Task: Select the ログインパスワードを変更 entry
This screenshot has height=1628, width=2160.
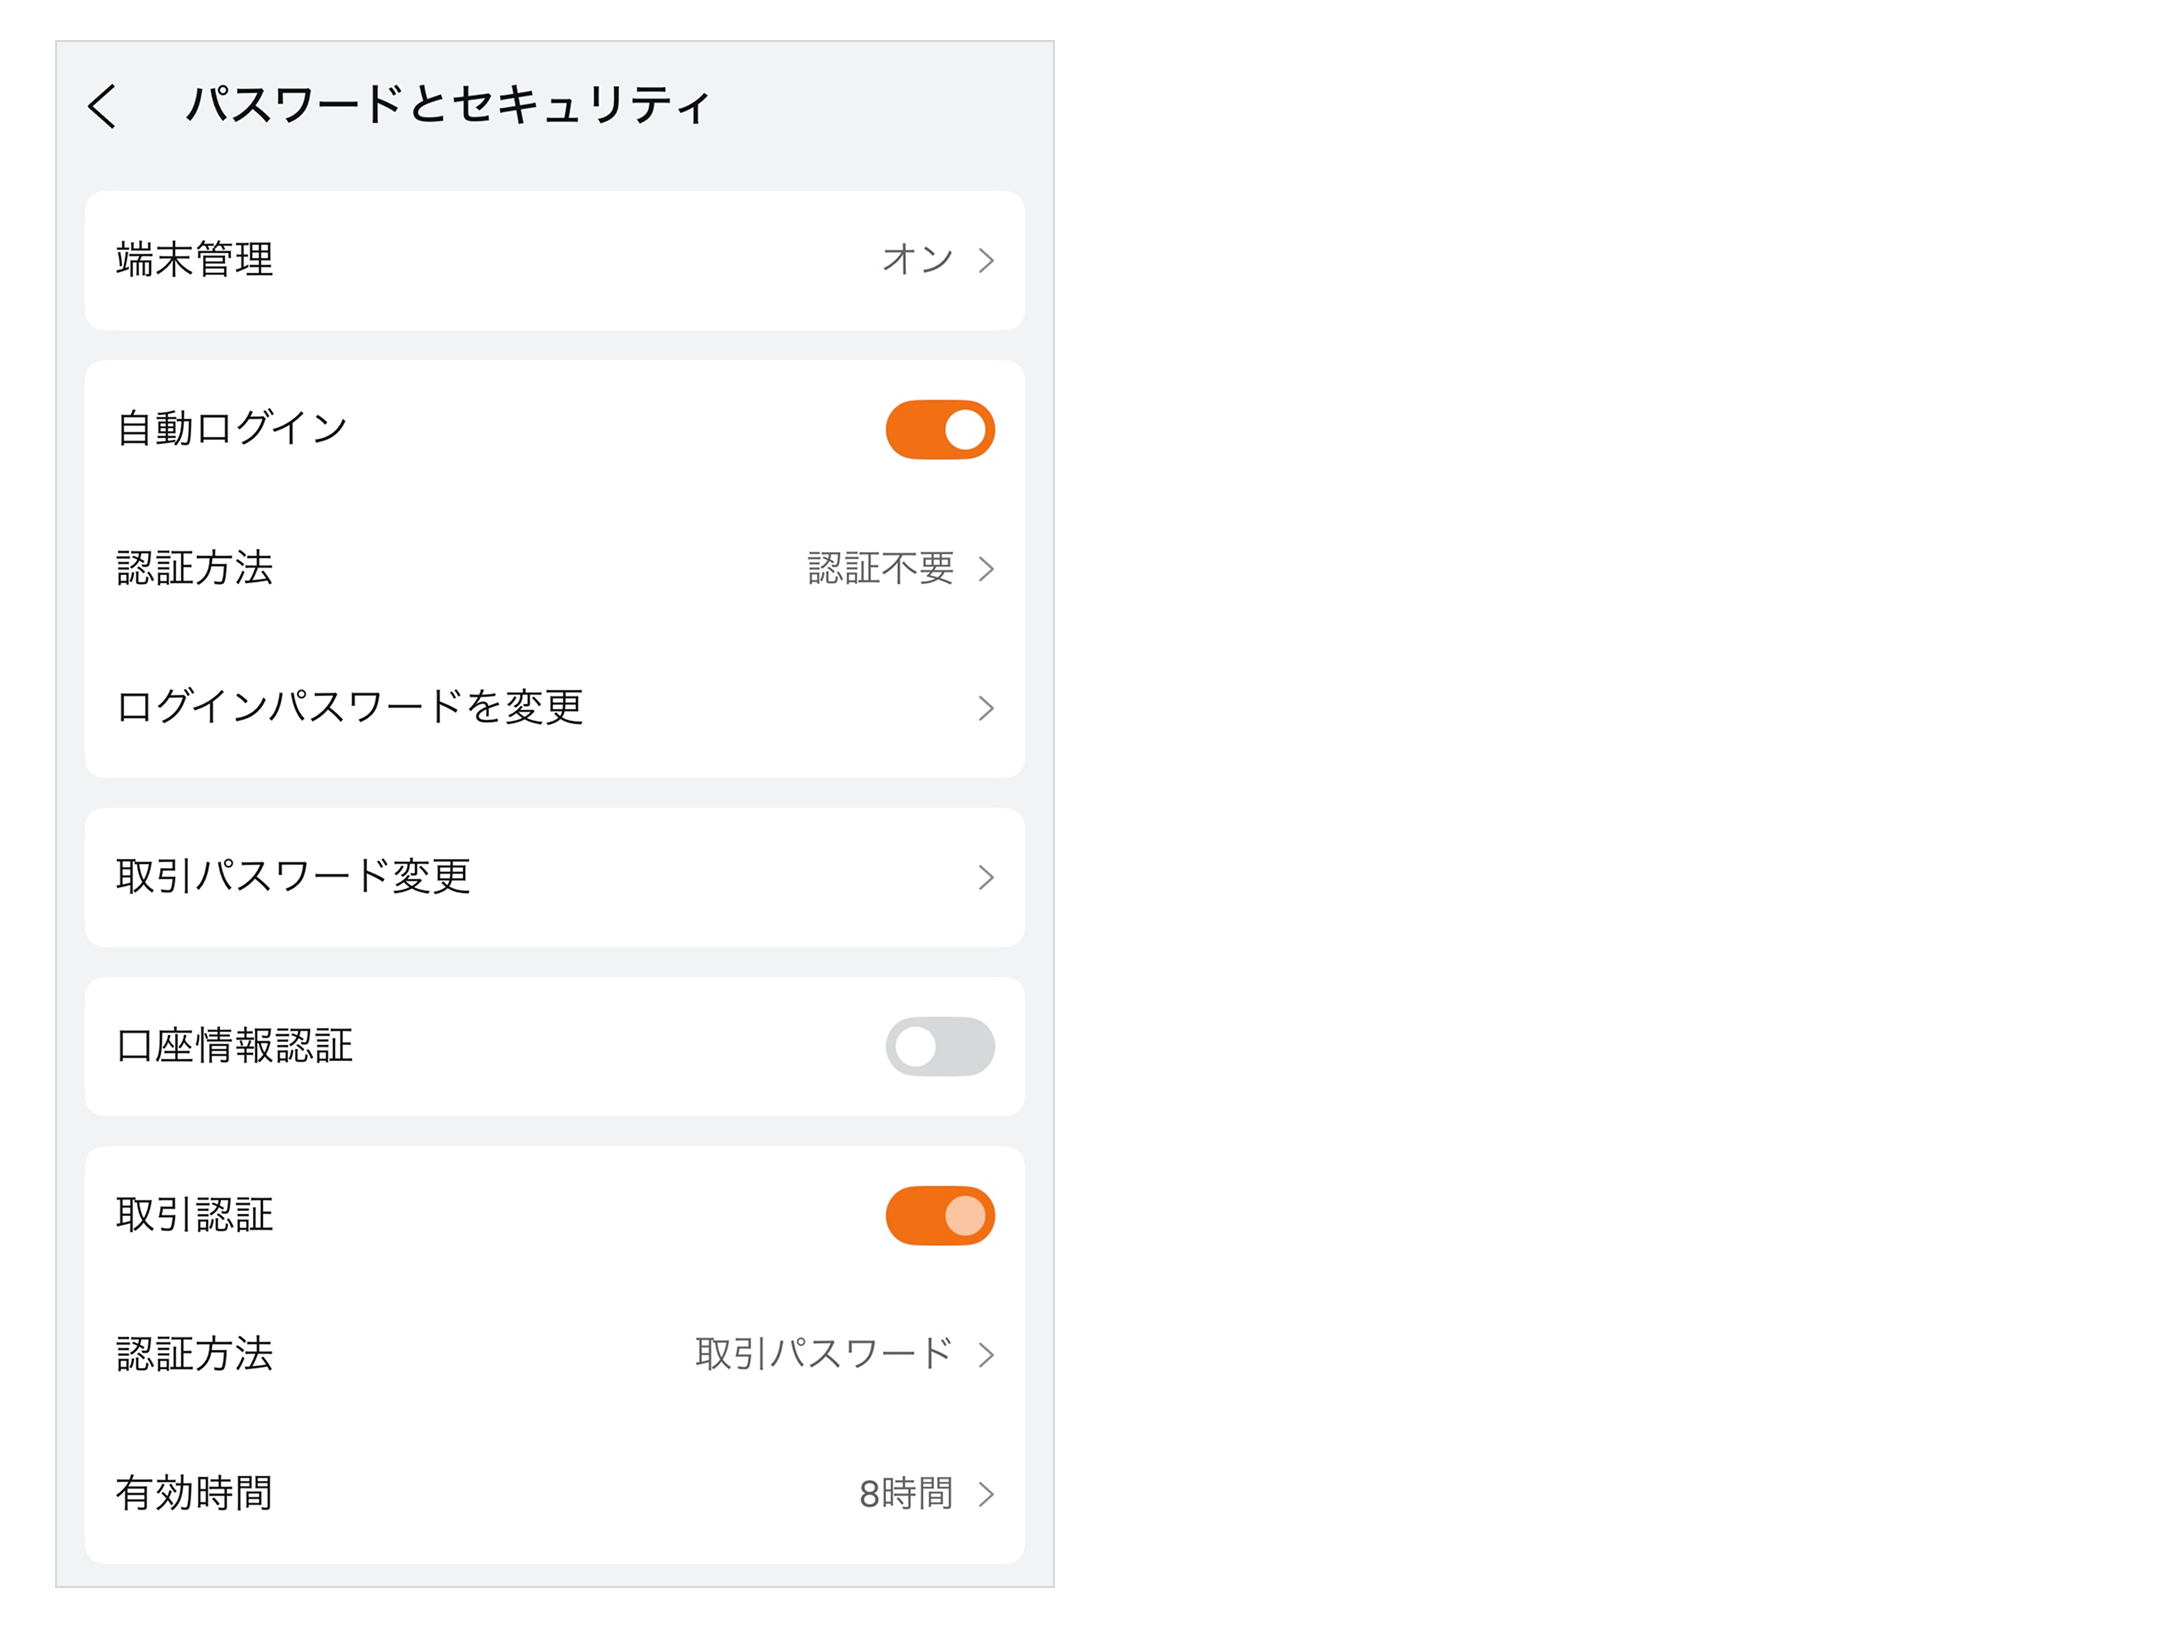Action: (x=350, y=708)
